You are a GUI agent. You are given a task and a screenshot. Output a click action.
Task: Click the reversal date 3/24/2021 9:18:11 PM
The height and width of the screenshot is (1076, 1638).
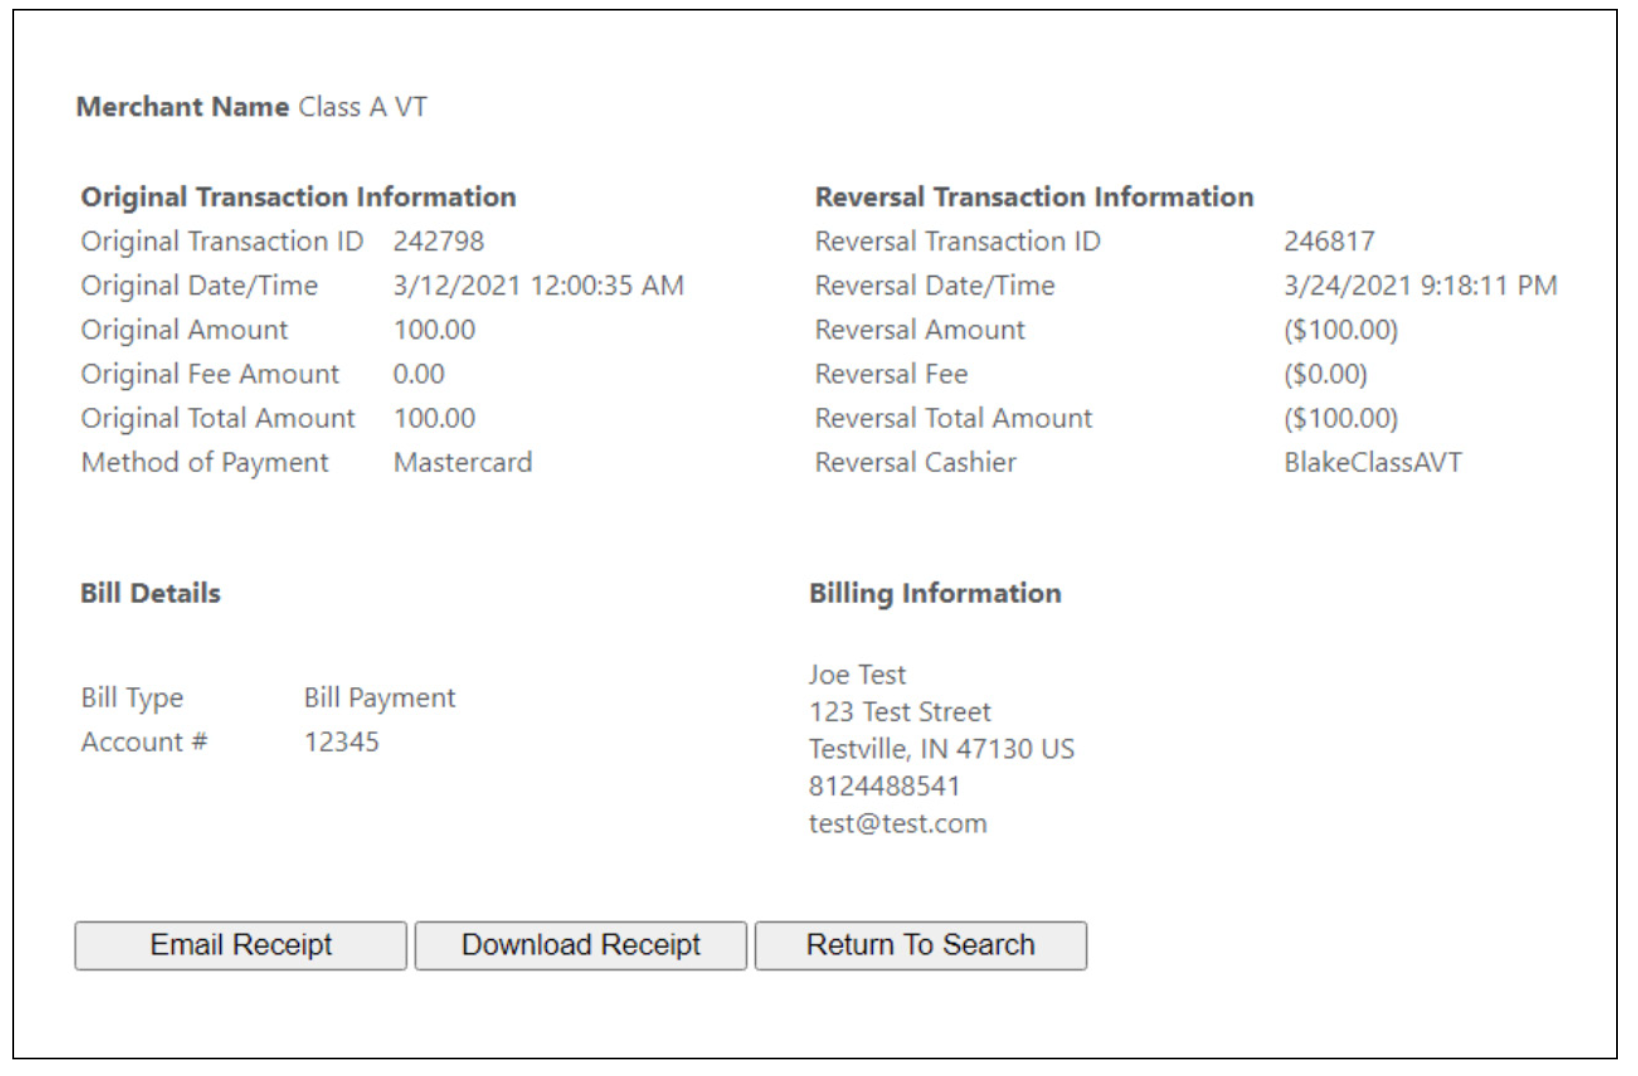coord(1420,286)
